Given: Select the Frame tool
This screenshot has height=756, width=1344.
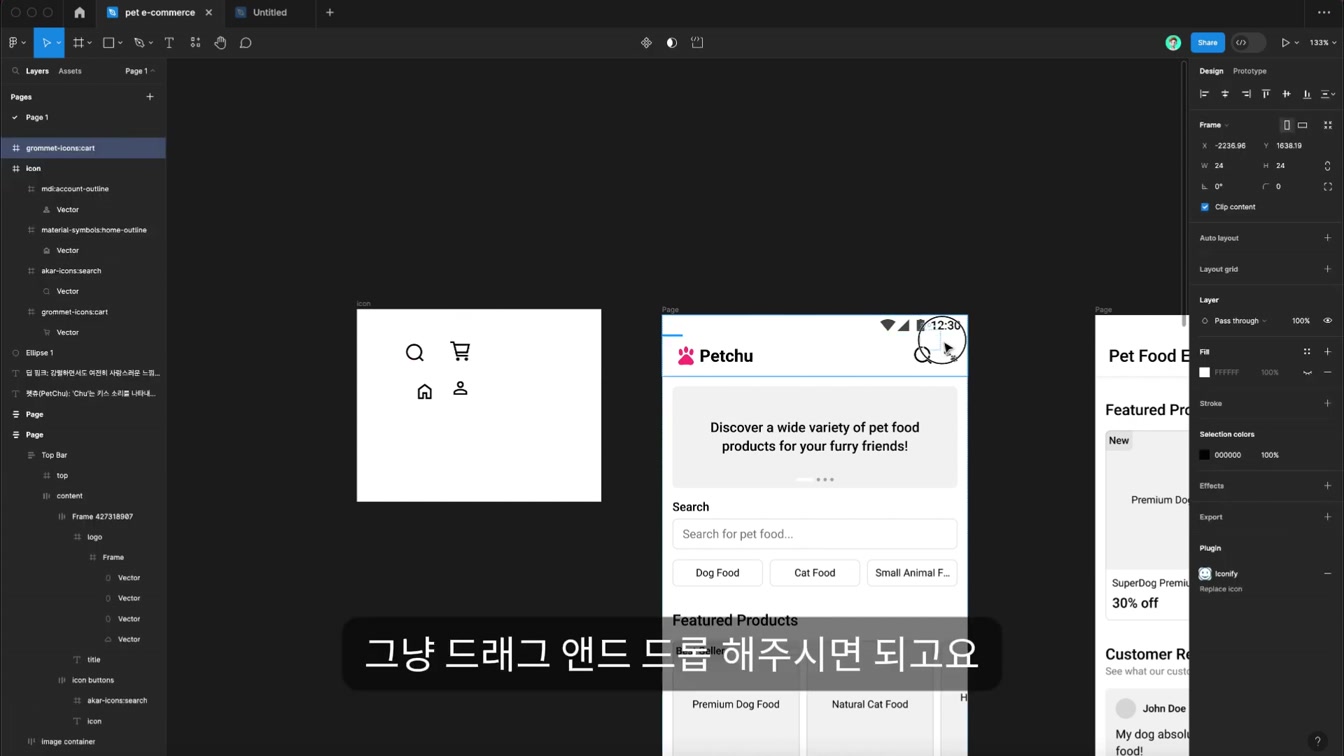Looking at the screenshot, I should click(78, 43).
